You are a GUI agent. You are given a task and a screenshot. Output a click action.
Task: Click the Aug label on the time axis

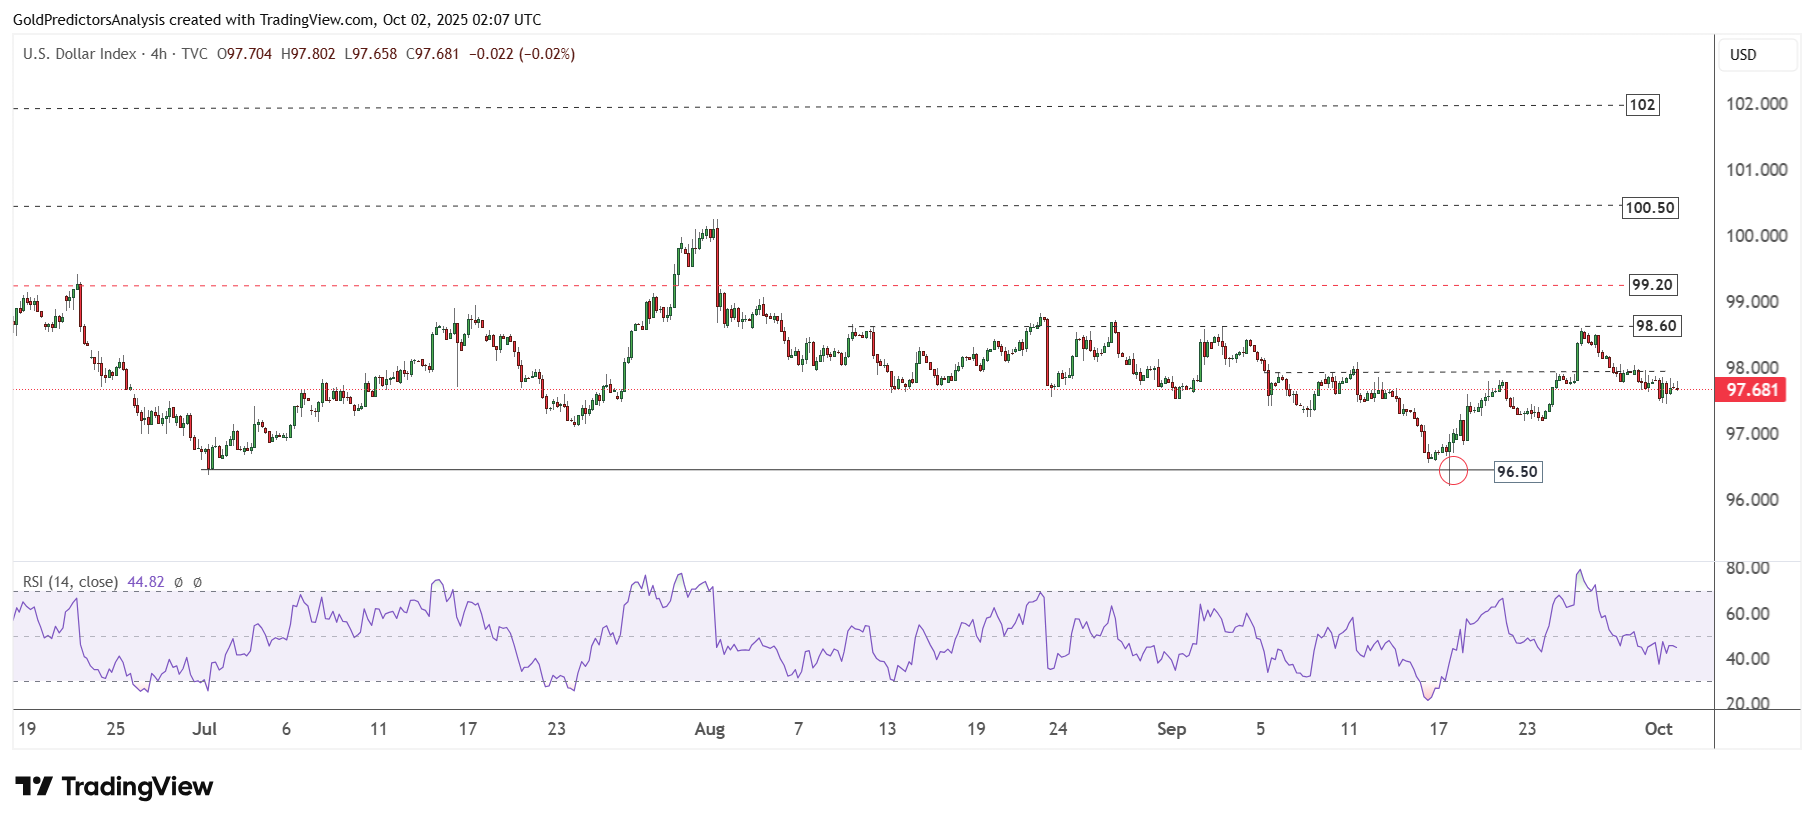pos(709,729)
